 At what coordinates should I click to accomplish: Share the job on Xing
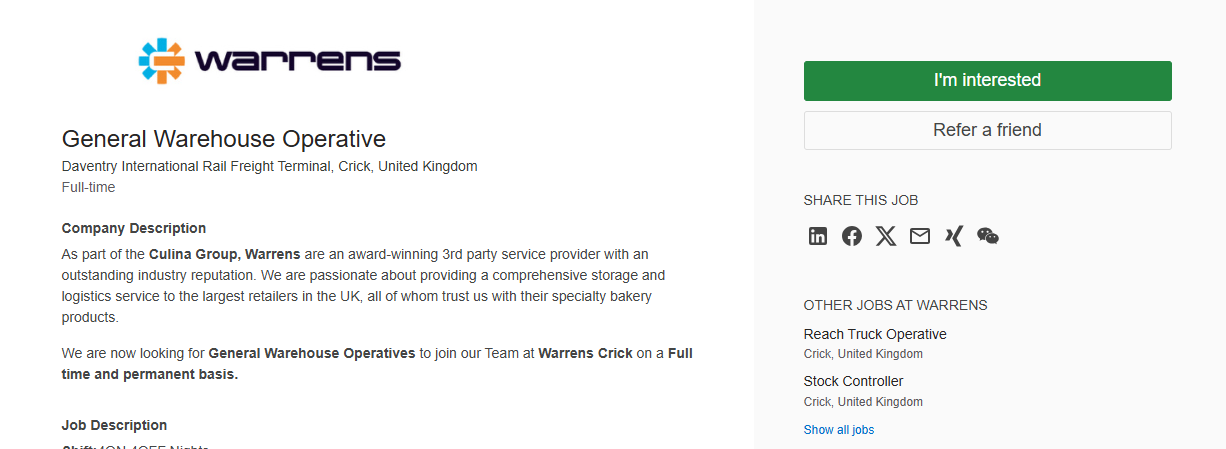click(x=954, y=236)
